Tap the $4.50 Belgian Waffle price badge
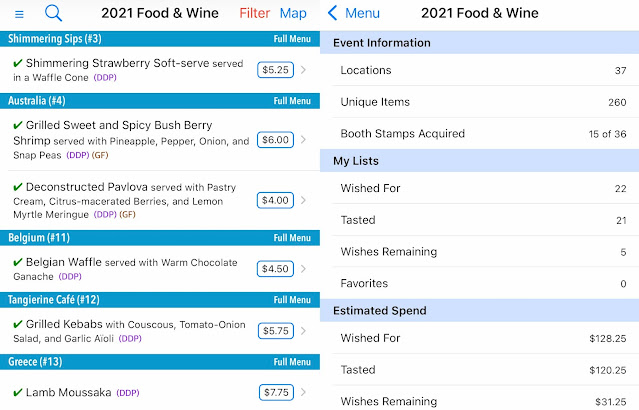The height and width of the screenshot is (410, 639). [274, 269]
